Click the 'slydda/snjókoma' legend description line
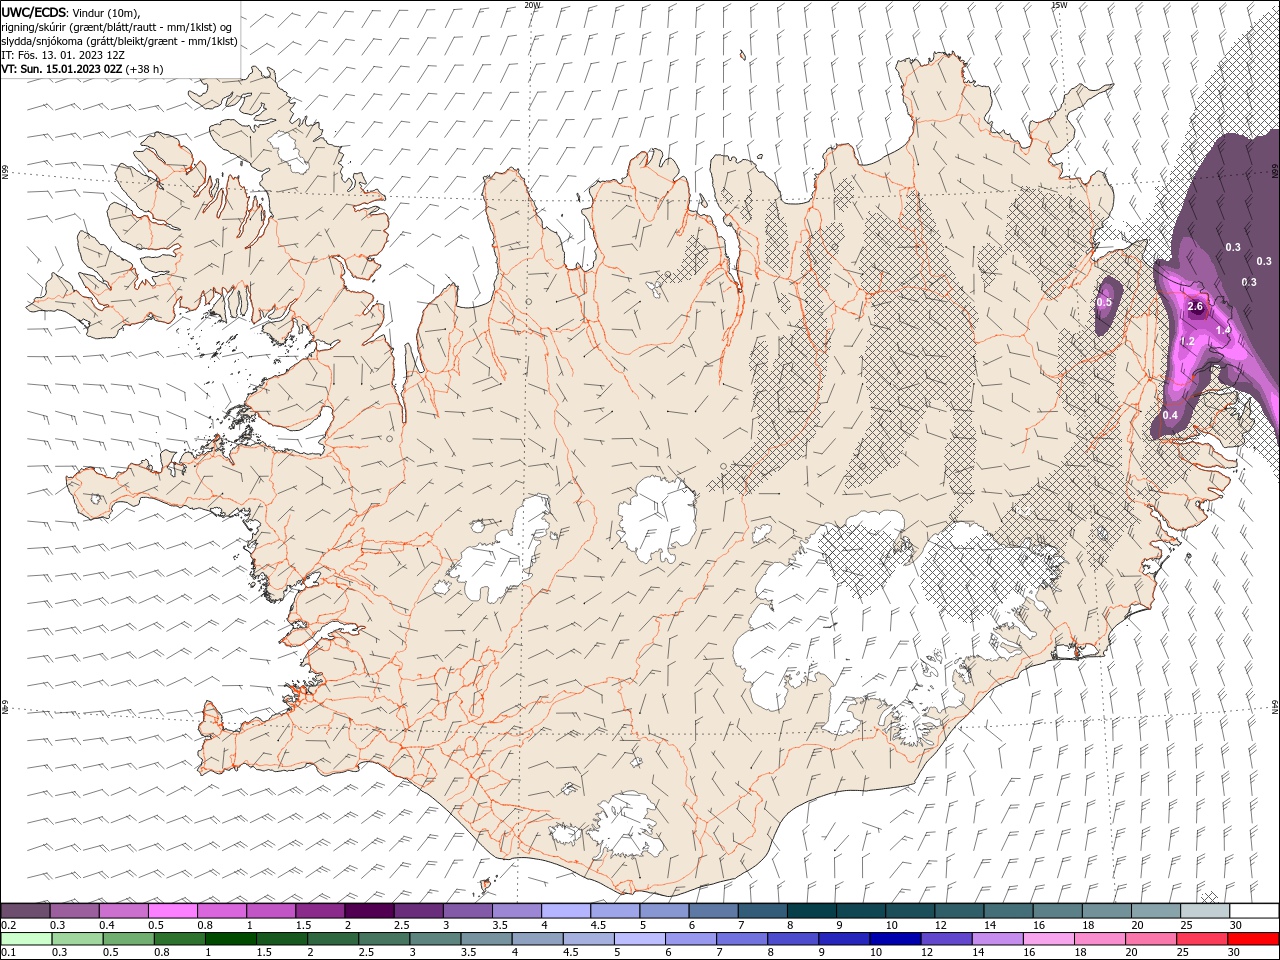The image size is (1280, 960). pyautogui.click(x=119, y=41)
